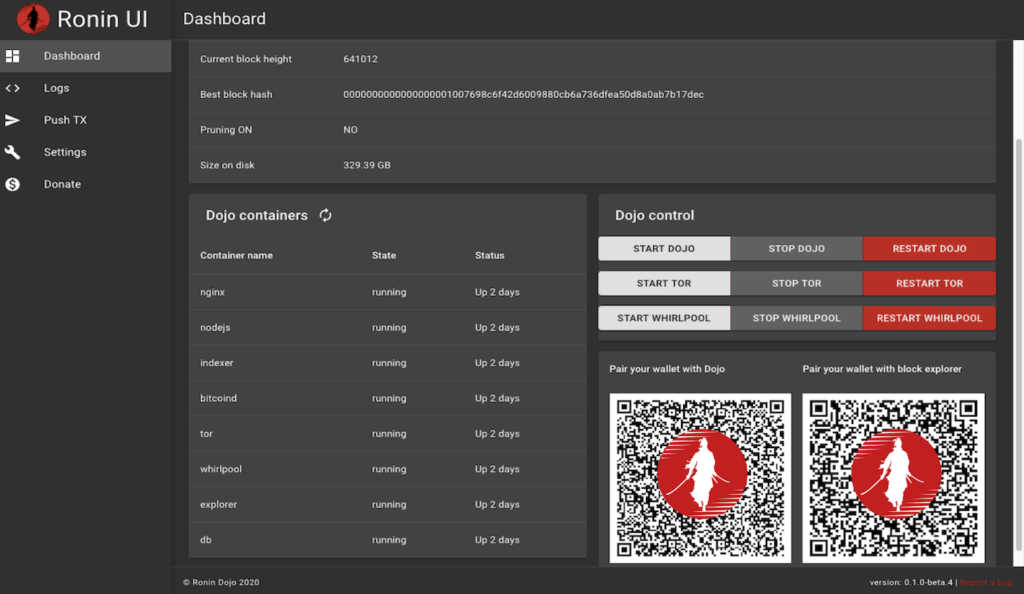
Task: Click the 'Dashboard' page title in header
Action: [224, 19]
